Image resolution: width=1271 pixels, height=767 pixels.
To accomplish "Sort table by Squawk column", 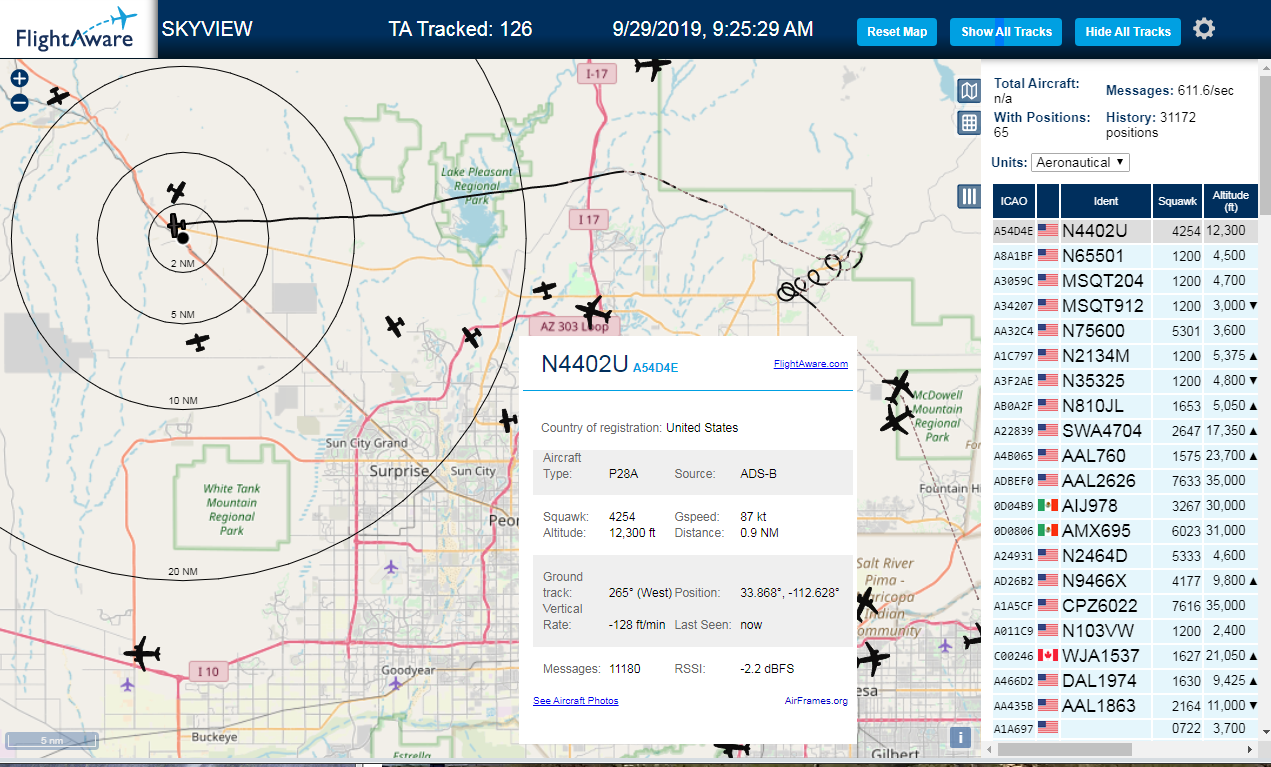I will (x=1177, y=201).
